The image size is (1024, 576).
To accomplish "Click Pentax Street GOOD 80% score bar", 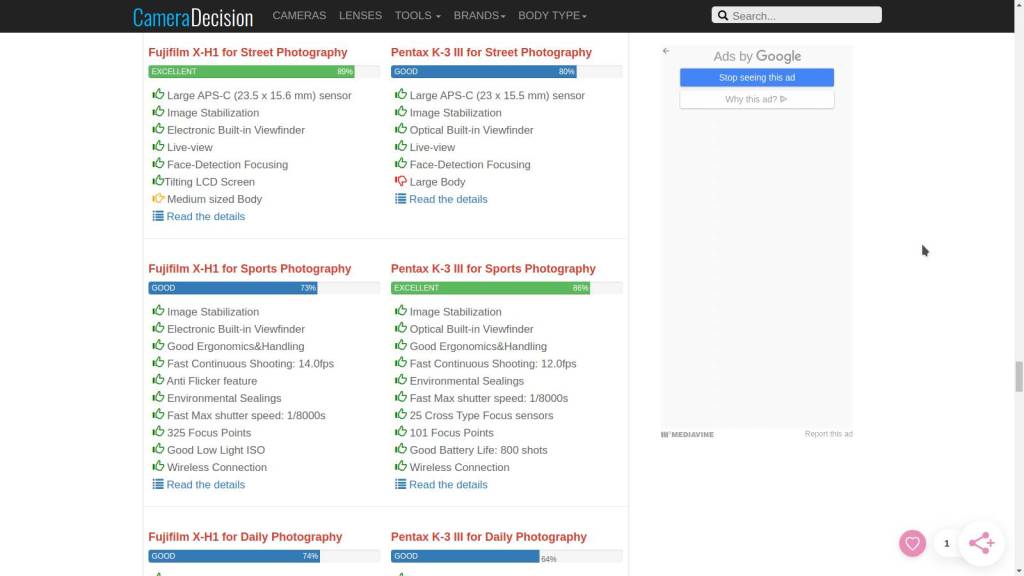I will [x=484, y=71].
